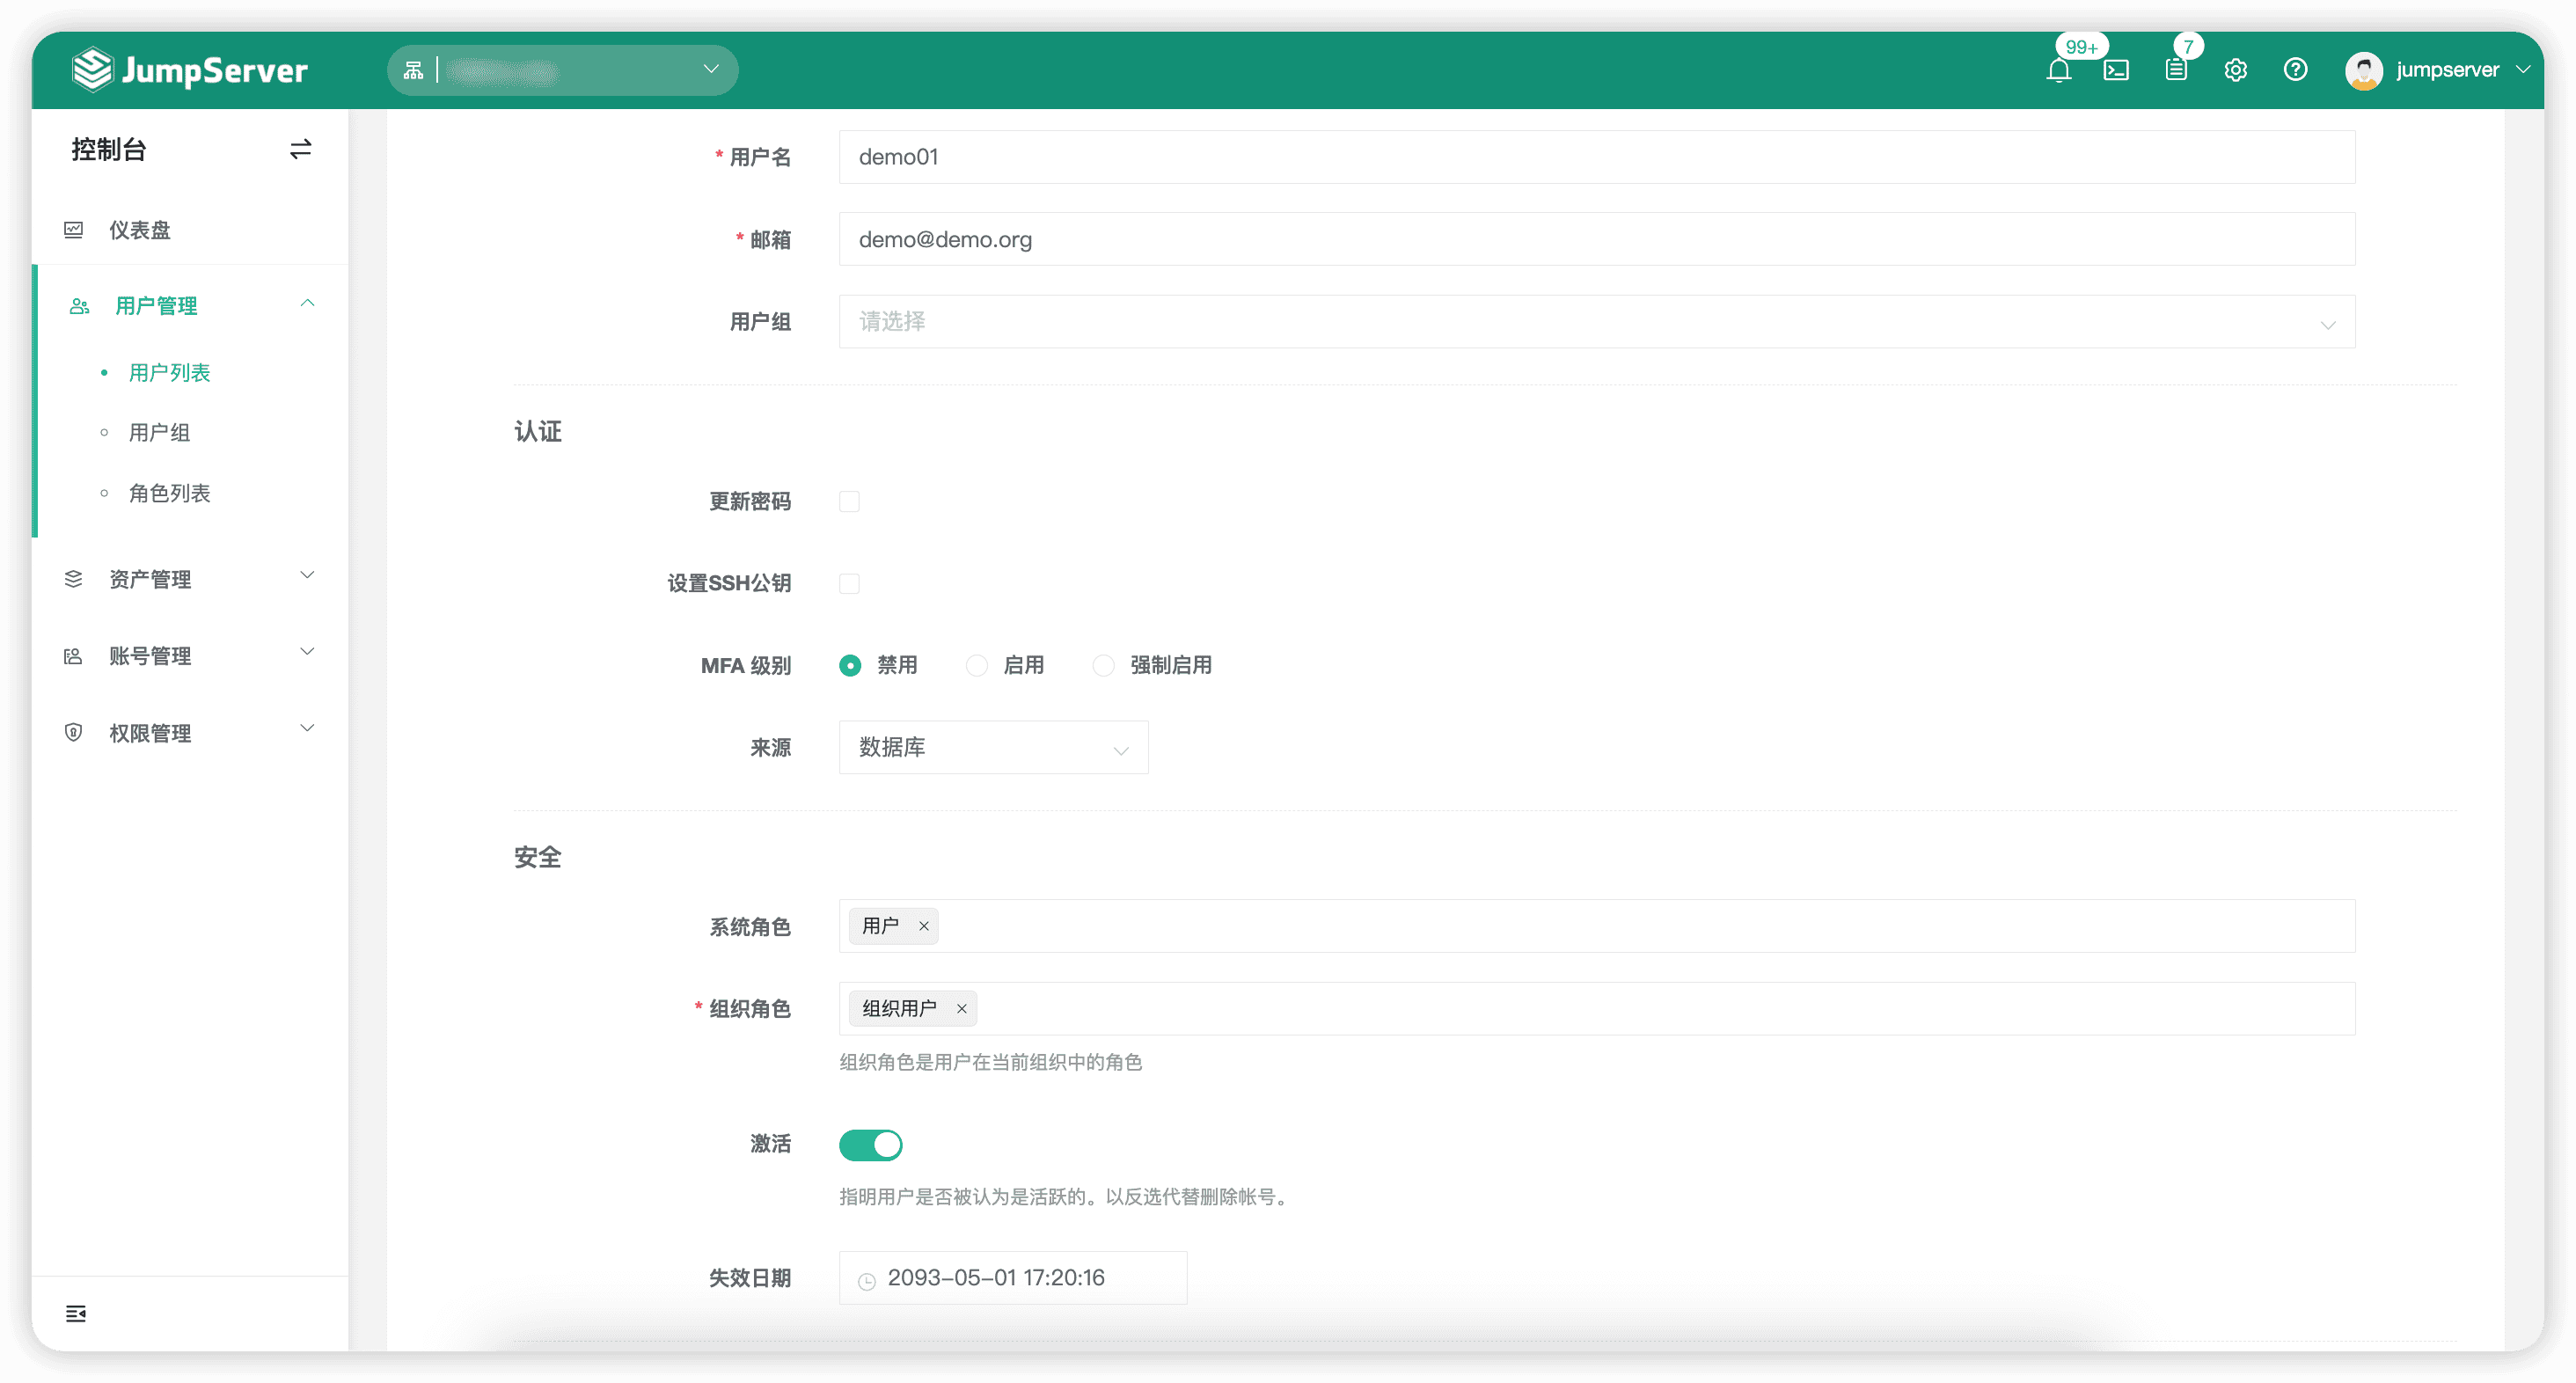
Task: Toggle the 激活 switch
Action: tap(870, 1145)
